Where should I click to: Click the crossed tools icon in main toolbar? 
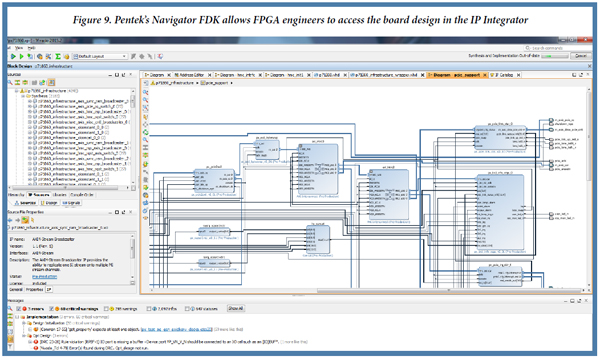pyautogui.click(x=49, y=56)
